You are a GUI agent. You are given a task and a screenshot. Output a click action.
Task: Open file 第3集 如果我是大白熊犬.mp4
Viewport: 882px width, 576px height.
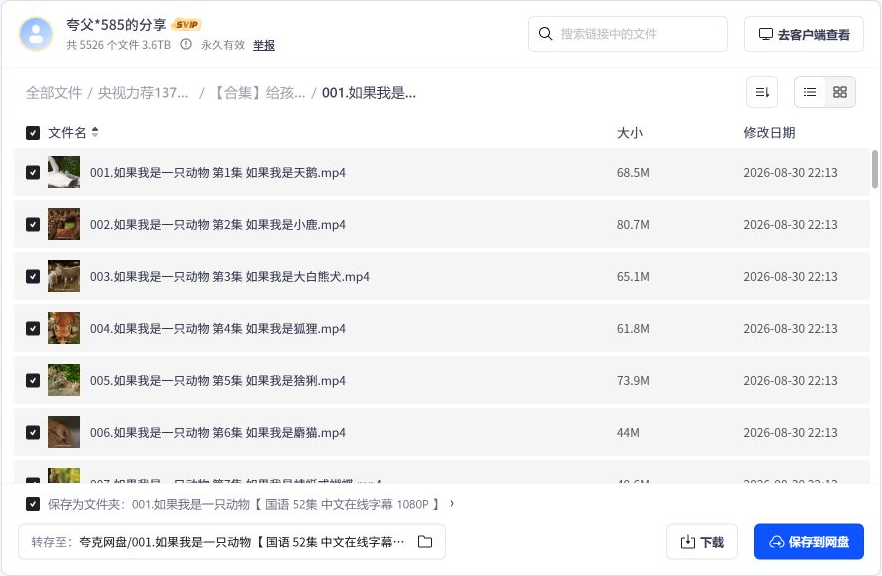(230, 277)
